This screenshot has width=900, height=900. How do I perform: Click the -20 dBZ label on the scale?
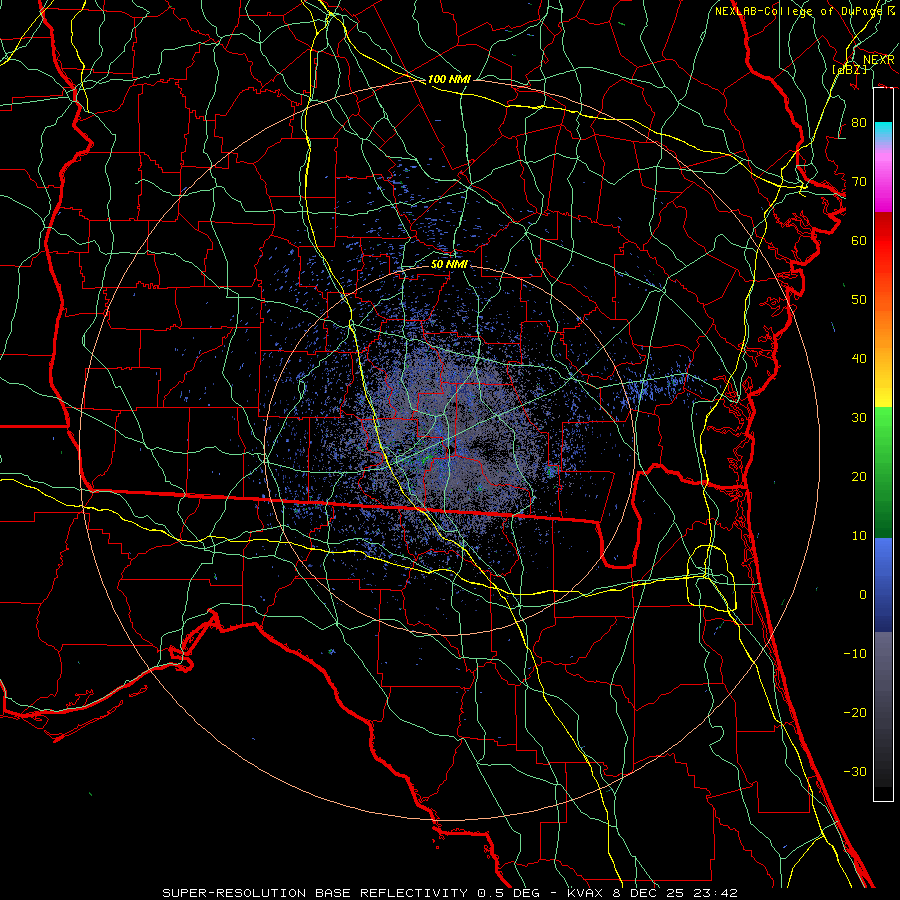[855, 713]
